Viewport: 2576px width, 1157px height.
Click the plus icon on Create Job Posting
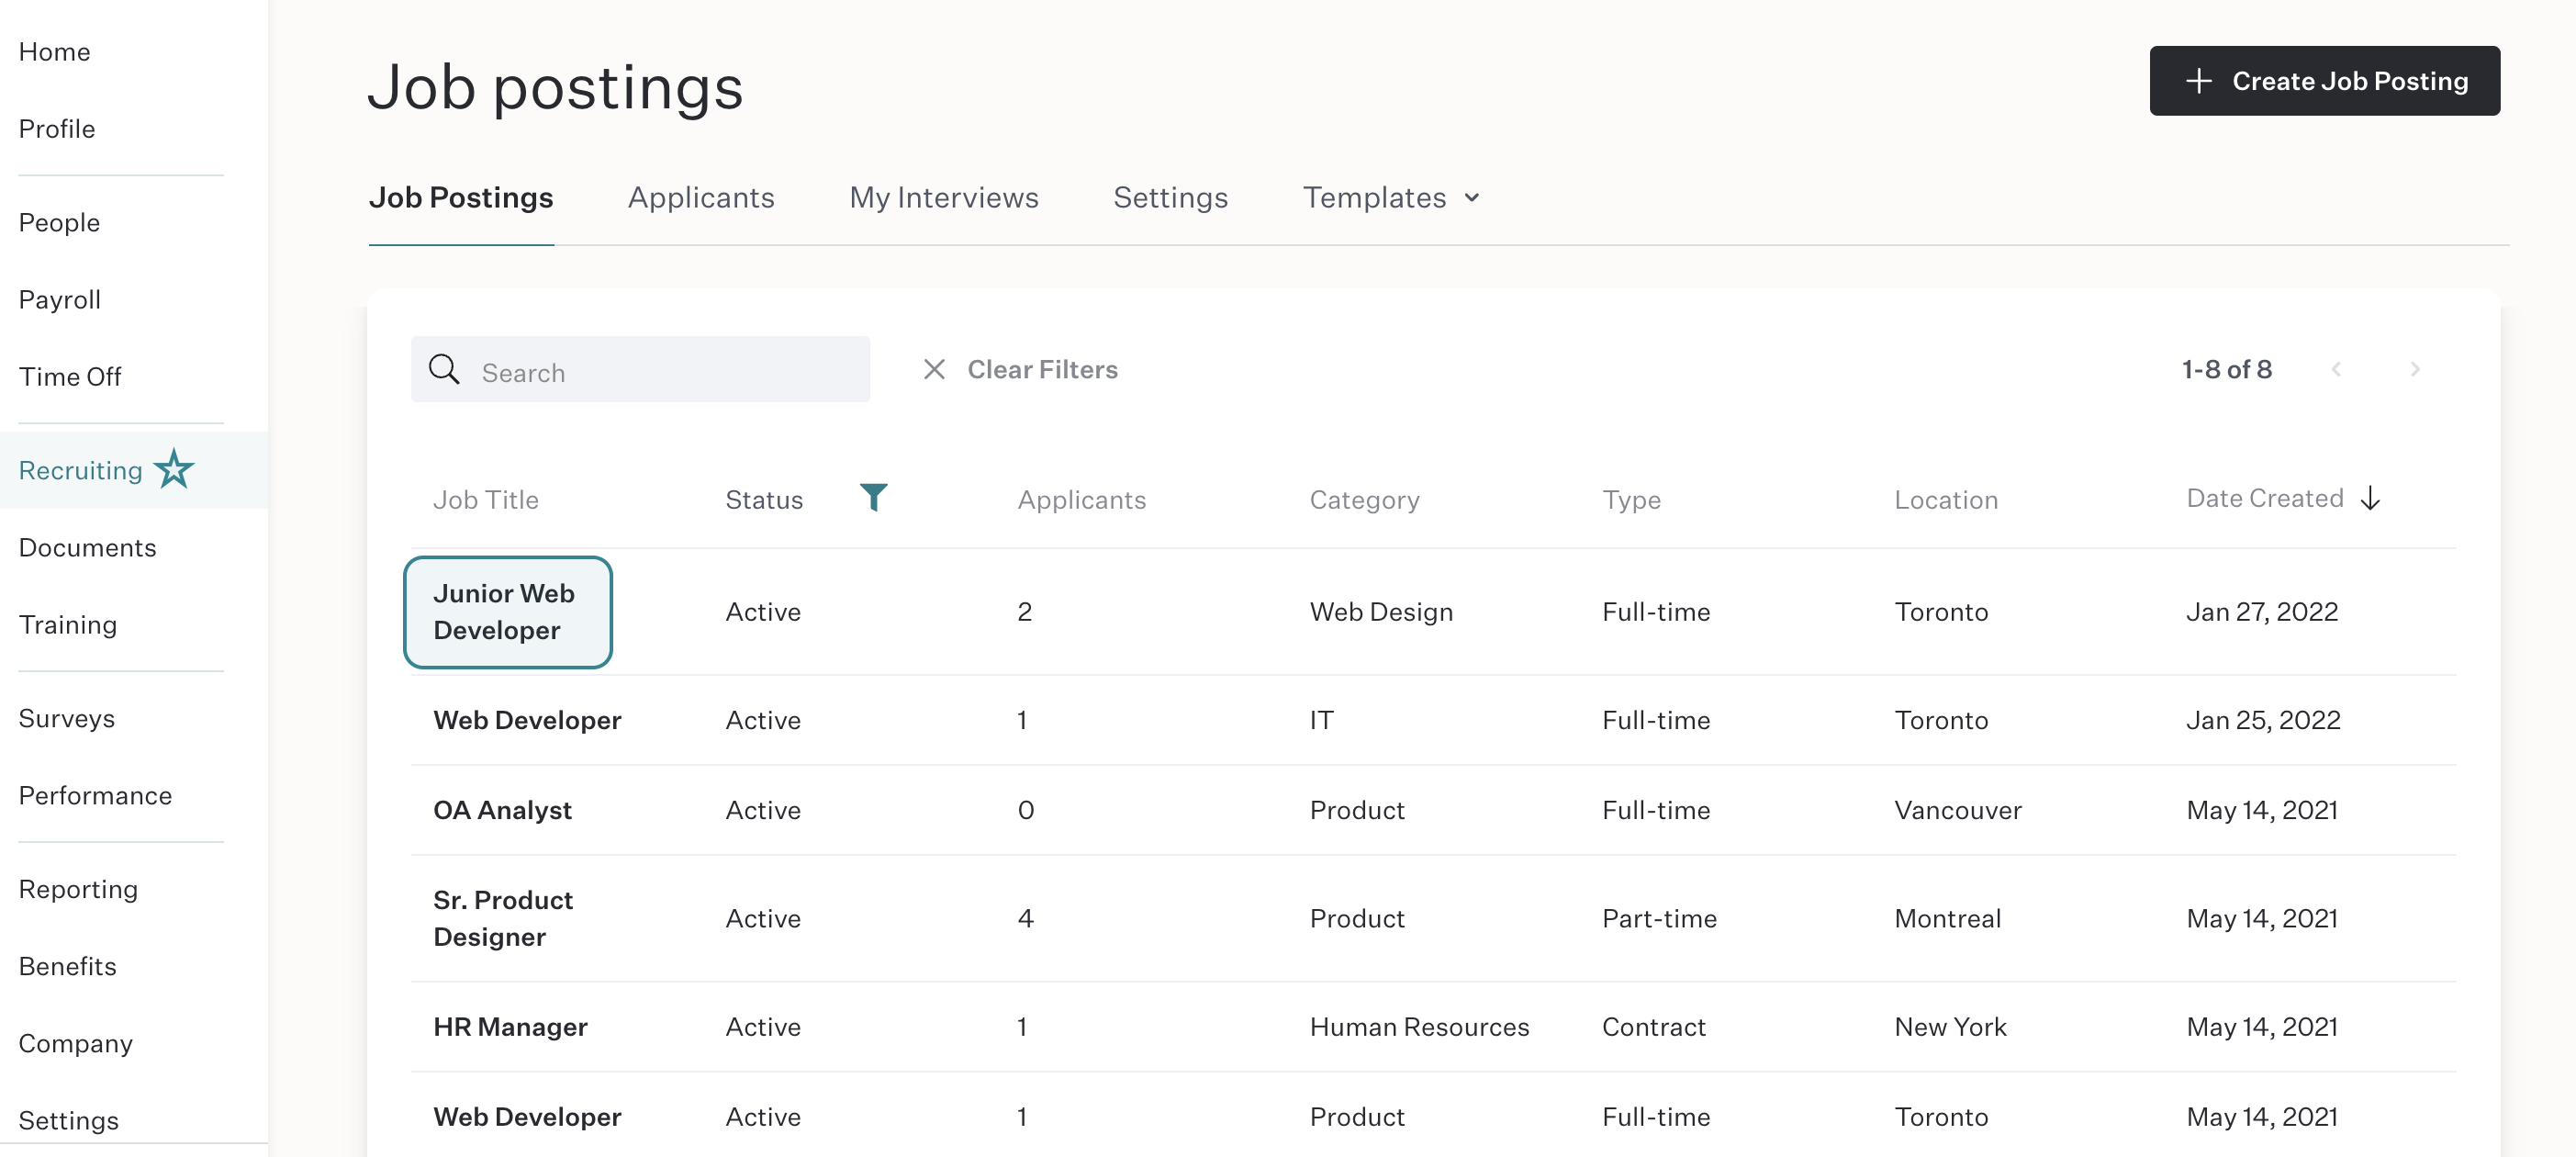tap(2198, 81)
